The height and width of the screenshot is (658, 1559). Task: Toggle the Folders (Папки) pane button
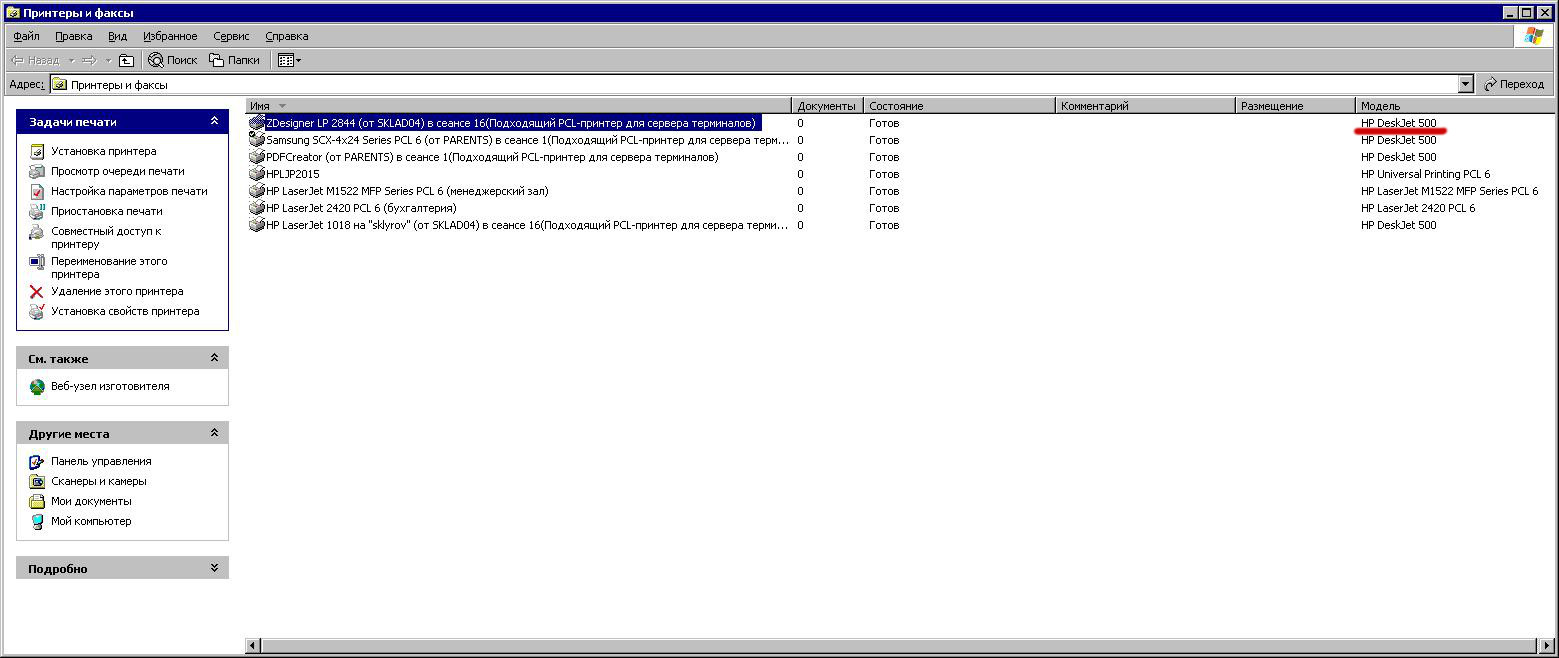click(x=234, y=60)
